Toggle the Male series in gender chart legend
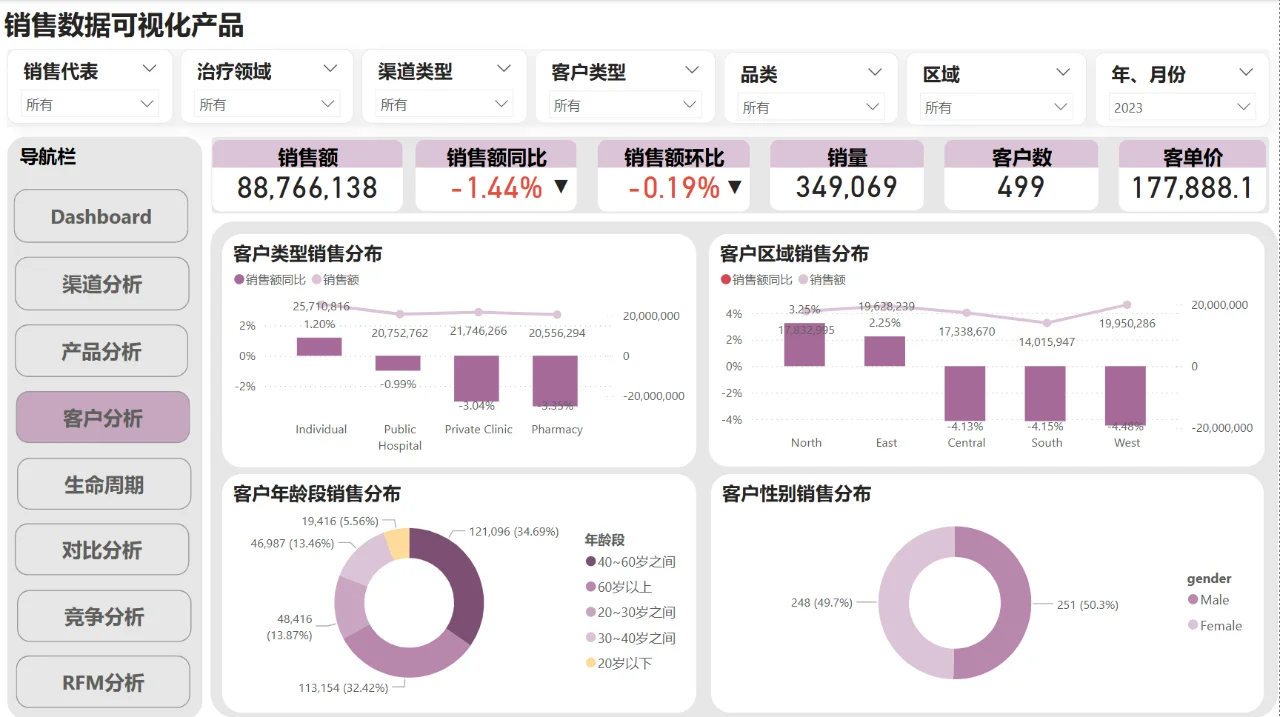 (x=1211, y=600)
